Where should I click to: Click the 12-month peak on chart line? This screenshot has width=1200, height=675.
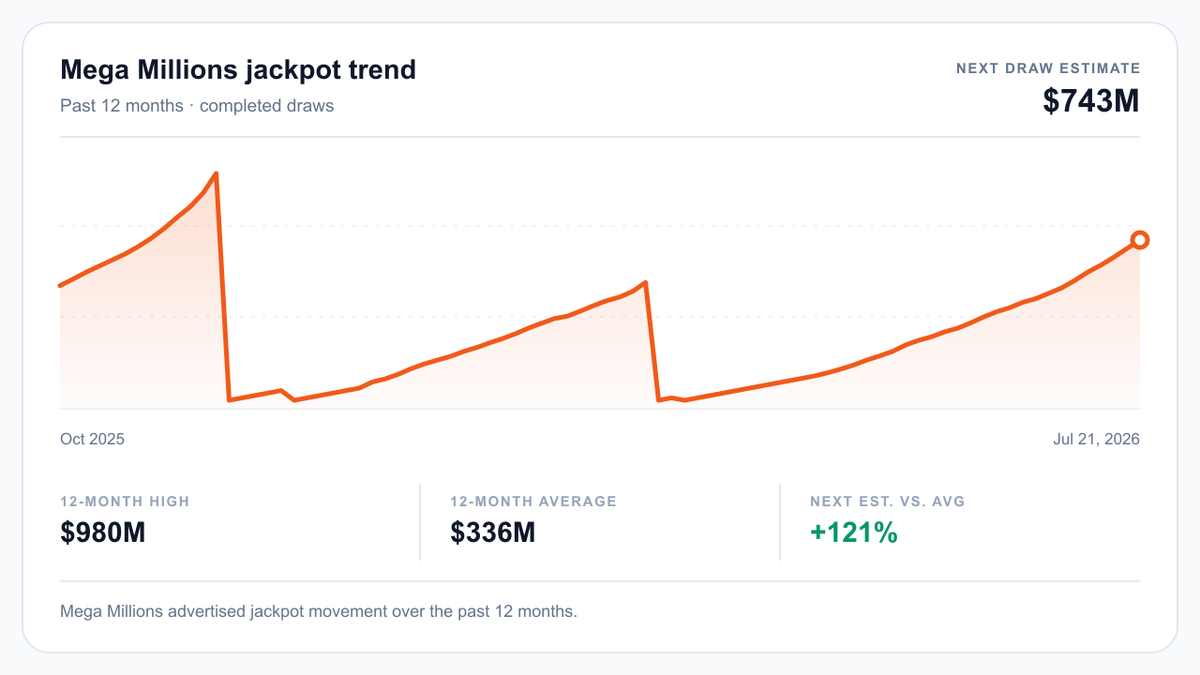pyautogui.click(x=216, y=174)
